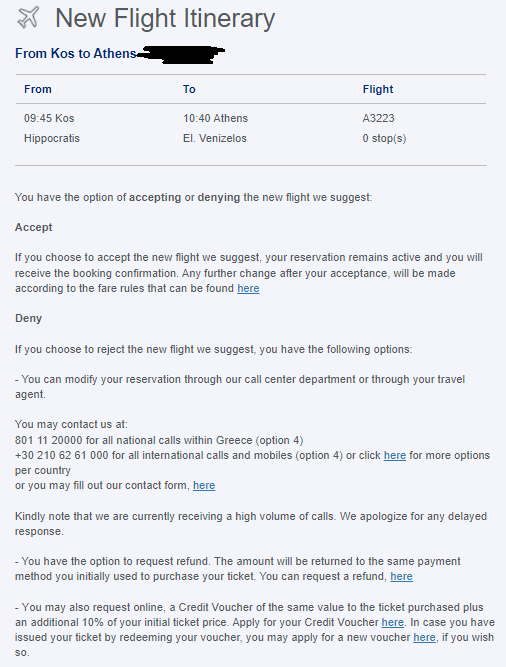Open the contact form 'here' link
Image resolution: width=506 pixels, height=667 pixels.
click(x=204, y=485)
